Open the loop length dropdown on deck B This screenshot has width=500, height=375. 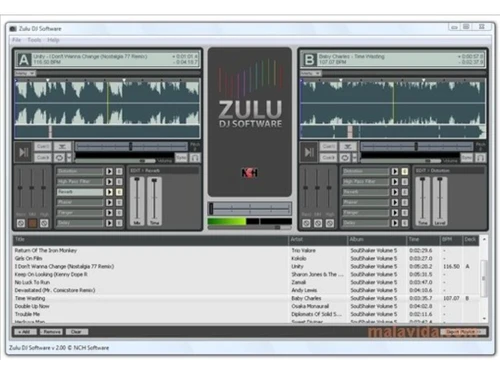click(355, 157)
